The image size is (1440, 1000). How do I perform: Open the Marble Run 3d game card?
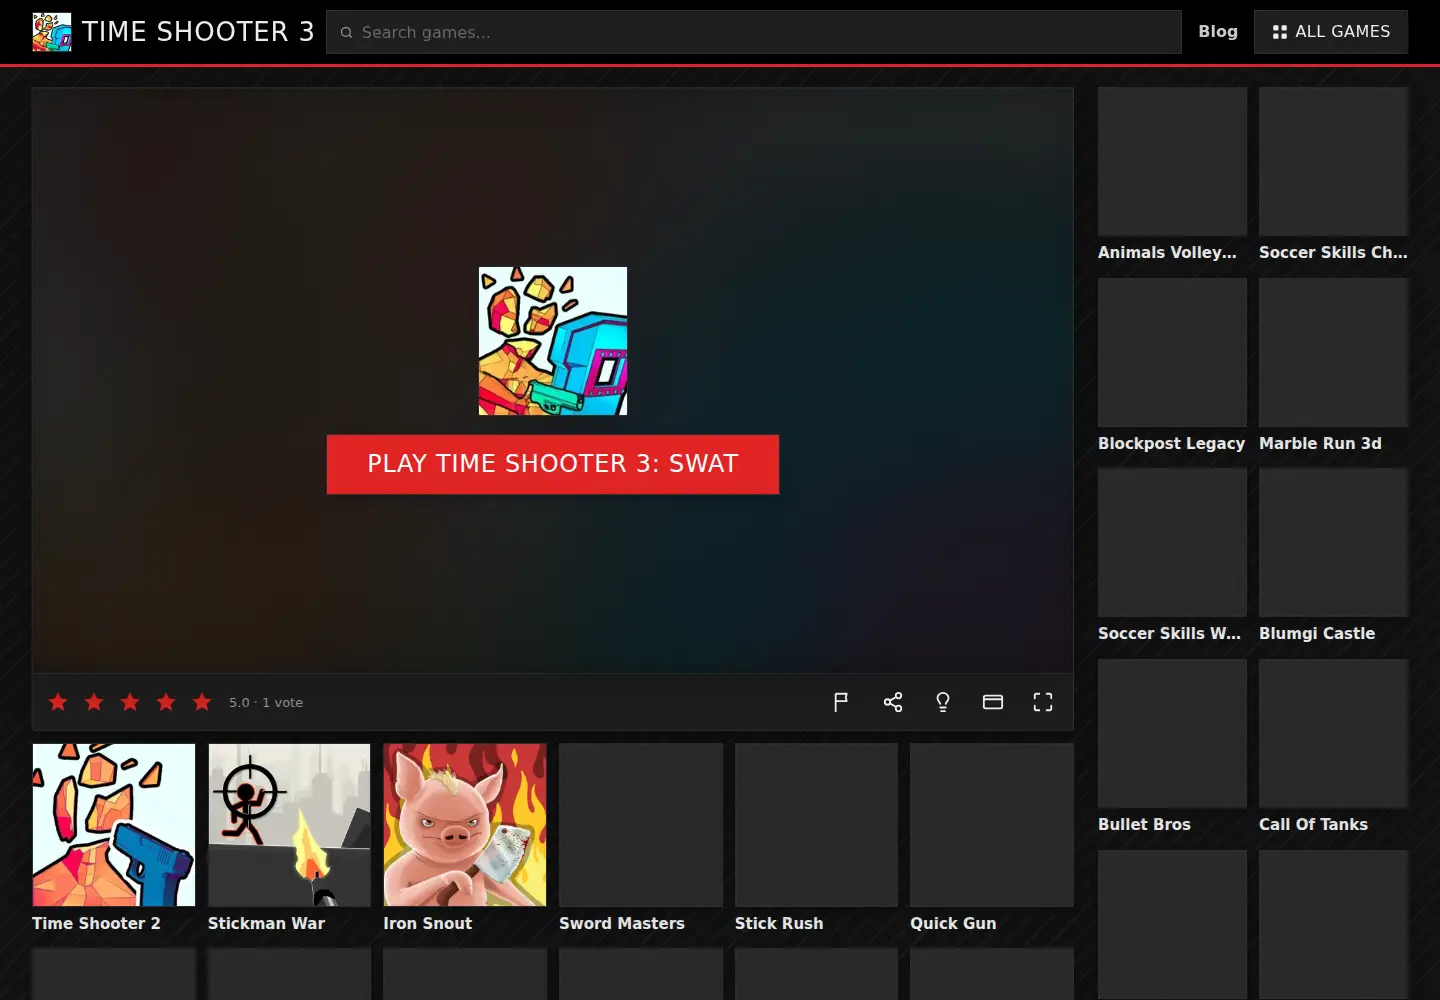pyautogui.click(x=1333, y=366)
